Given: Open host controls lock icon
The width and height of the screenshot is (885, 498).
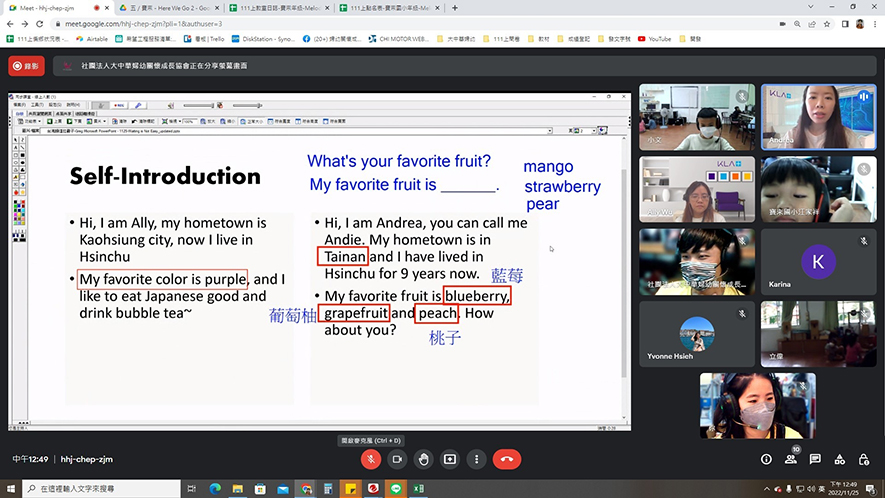Looking at the screenshot, I should [x=863, y=459].
